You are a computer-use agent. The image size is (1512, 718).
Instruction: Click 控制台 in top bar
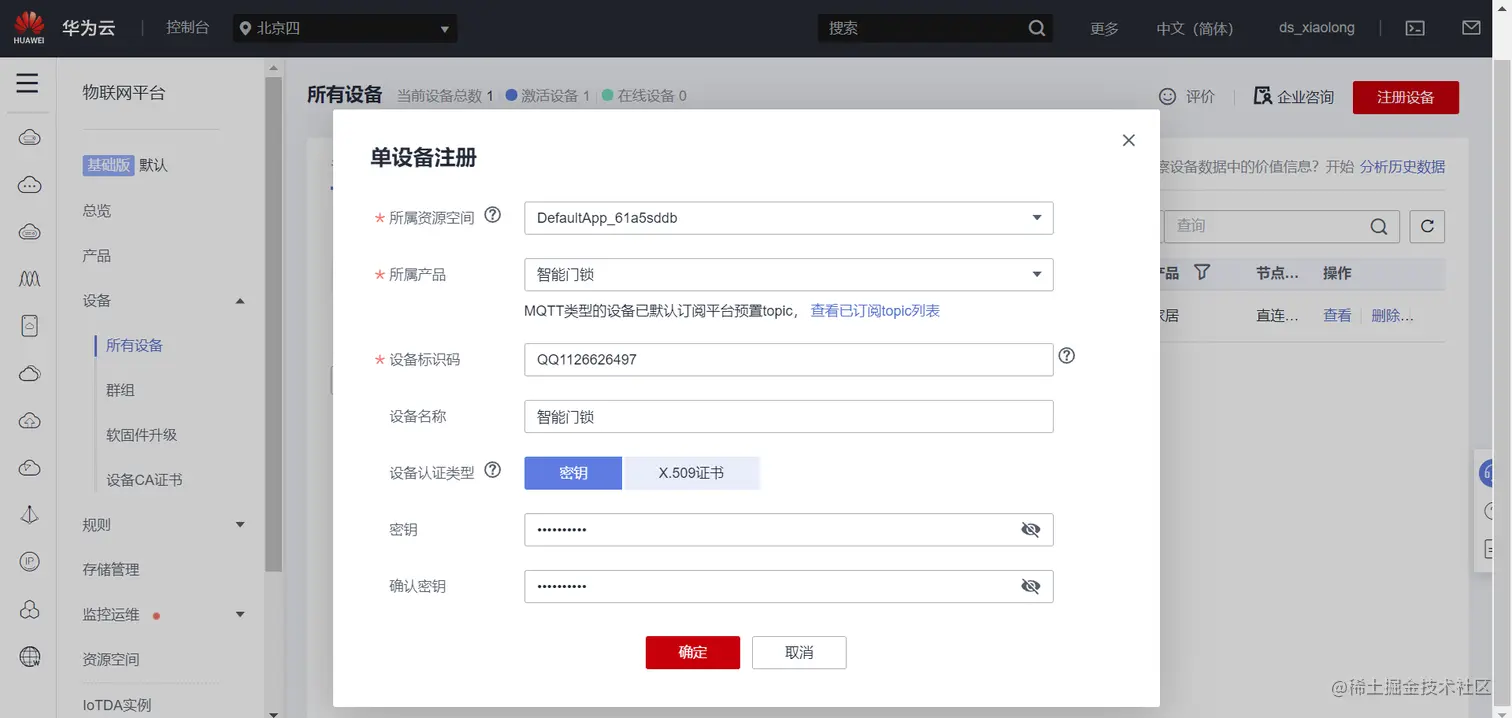(188, 28)
